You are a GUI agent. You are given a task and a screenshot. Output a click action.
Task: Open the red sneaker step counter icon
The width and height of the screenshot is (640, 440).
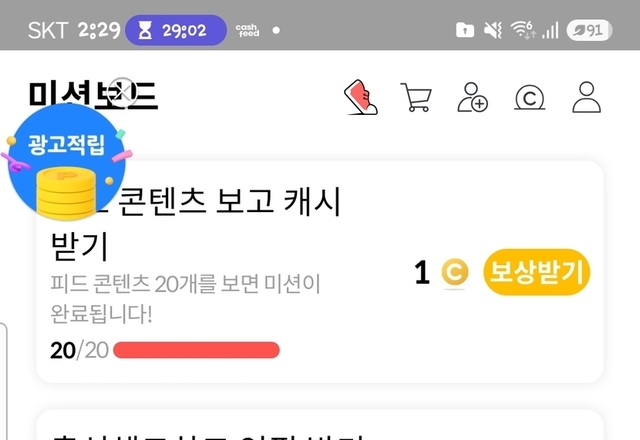click(361, 97)
